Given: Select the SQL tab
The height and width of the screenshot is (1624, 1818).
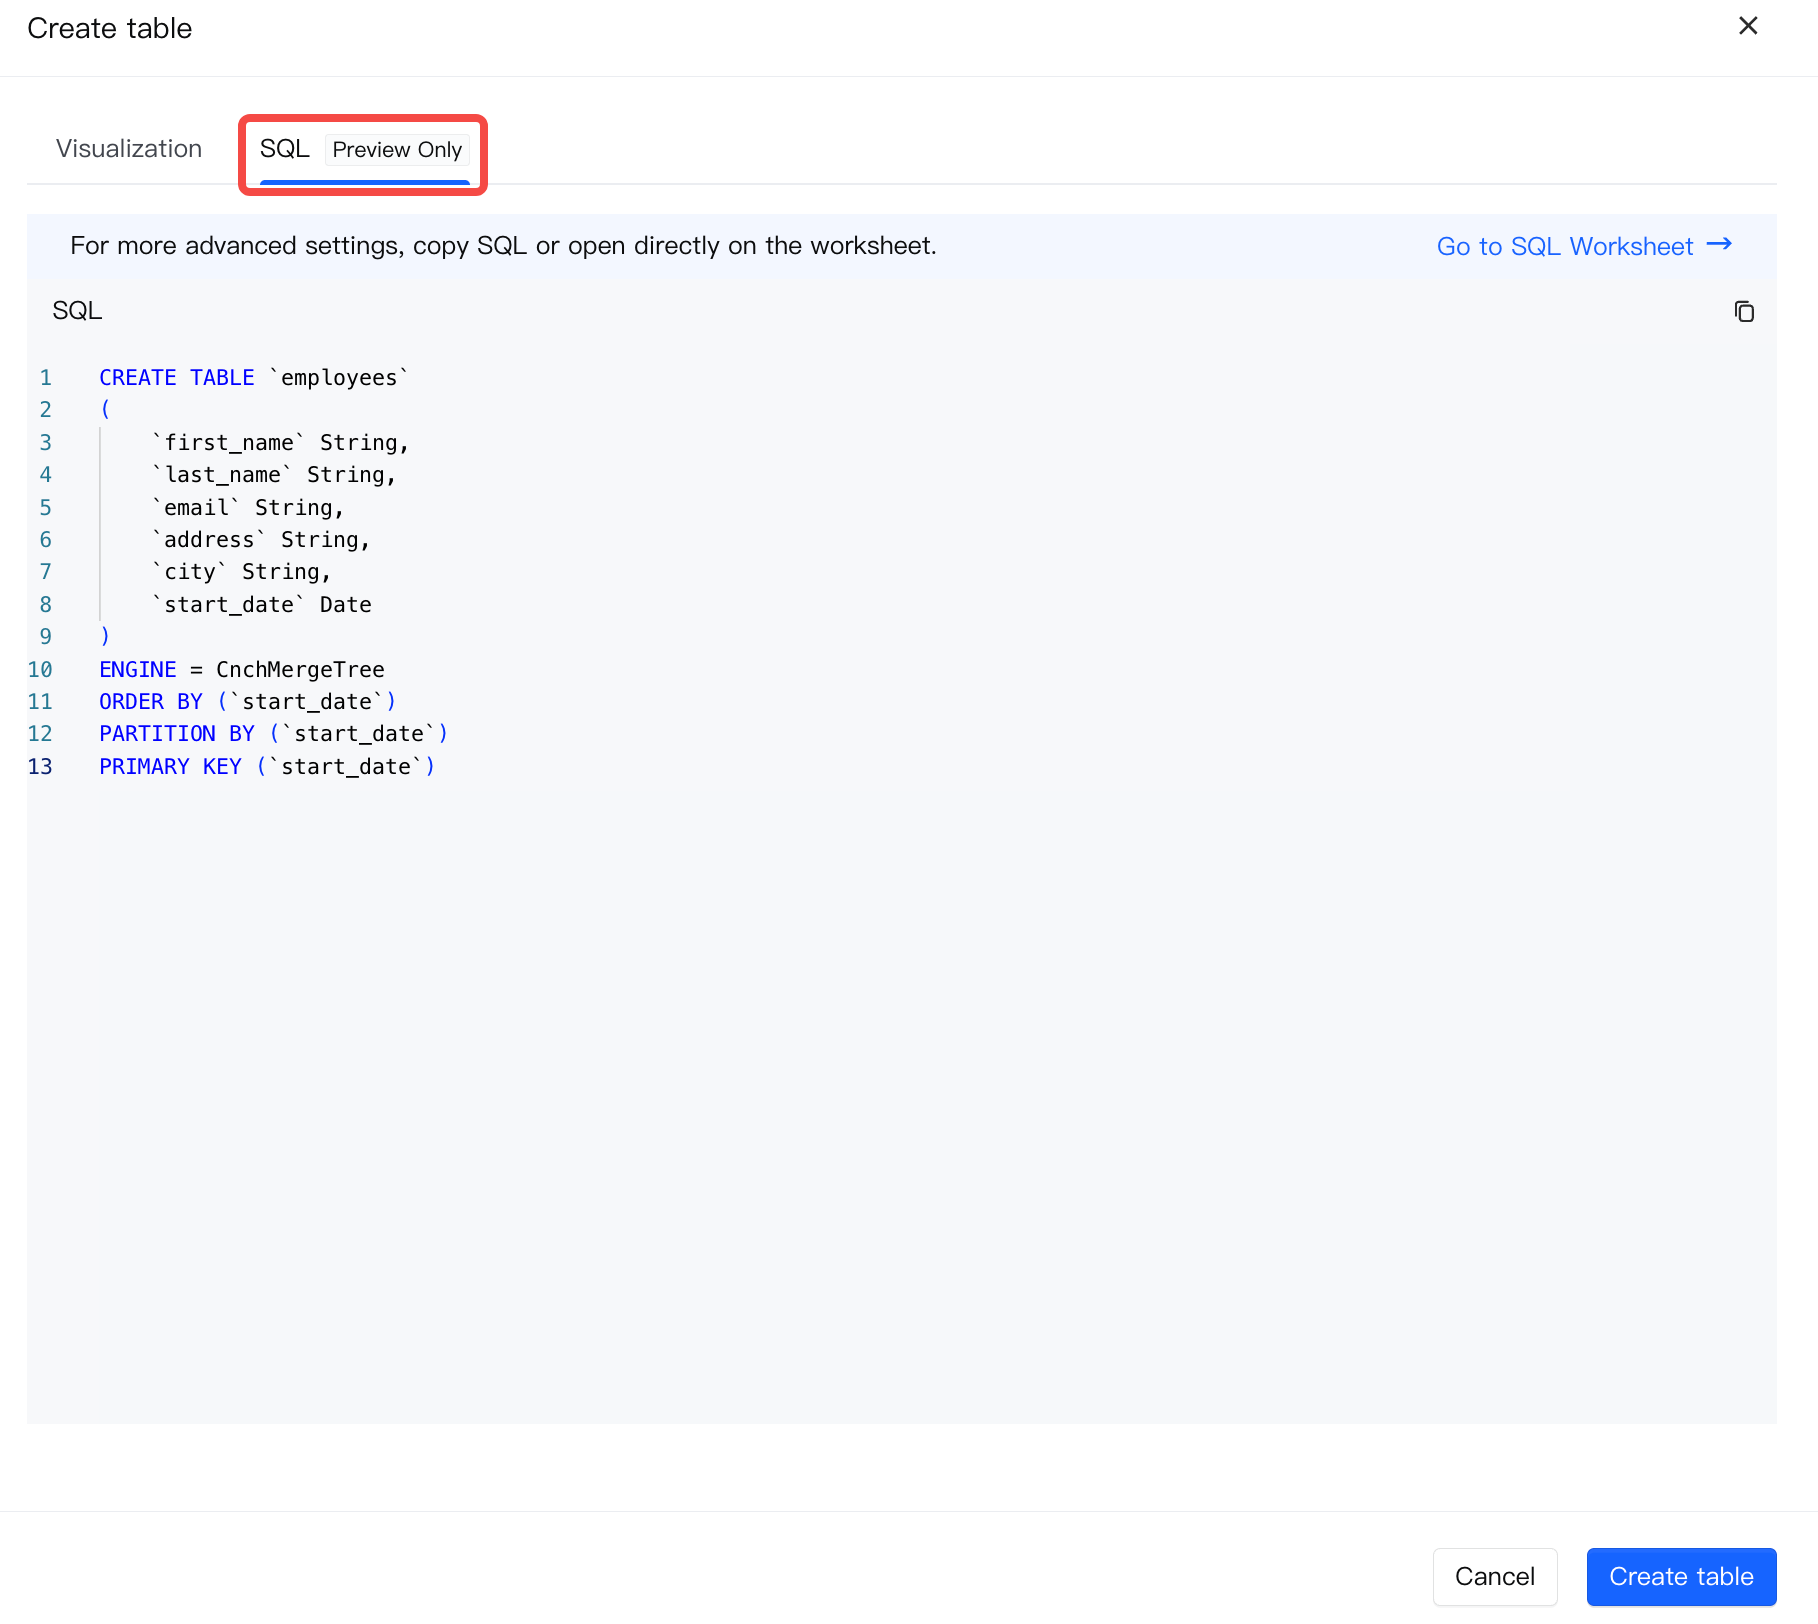Looking at the screenshot, I should pos(284,149).
